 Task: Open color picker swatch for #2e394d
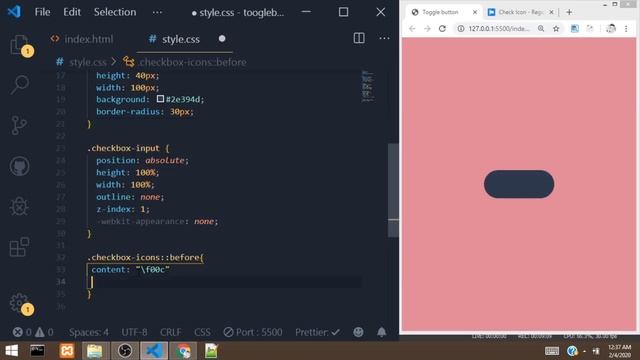point(160,99)
